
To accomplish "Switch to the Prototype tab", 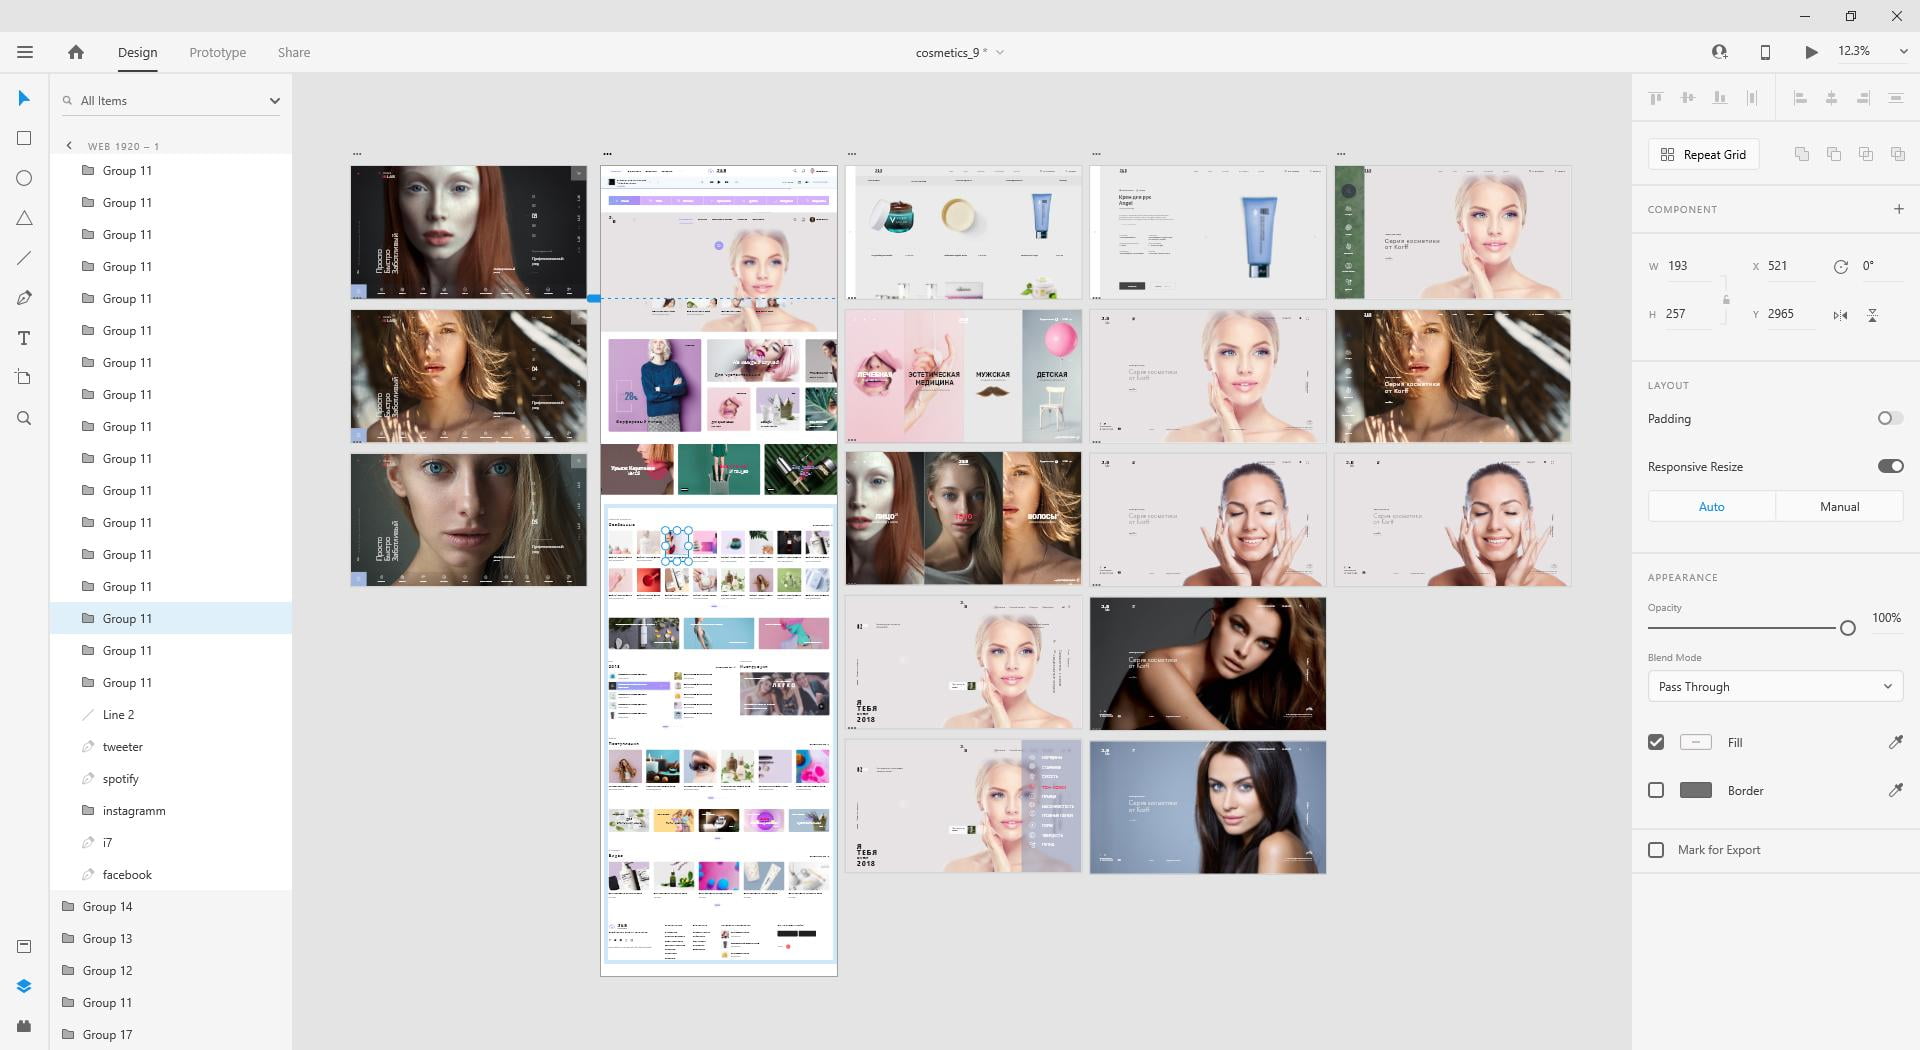I will [x=217, y=52].
